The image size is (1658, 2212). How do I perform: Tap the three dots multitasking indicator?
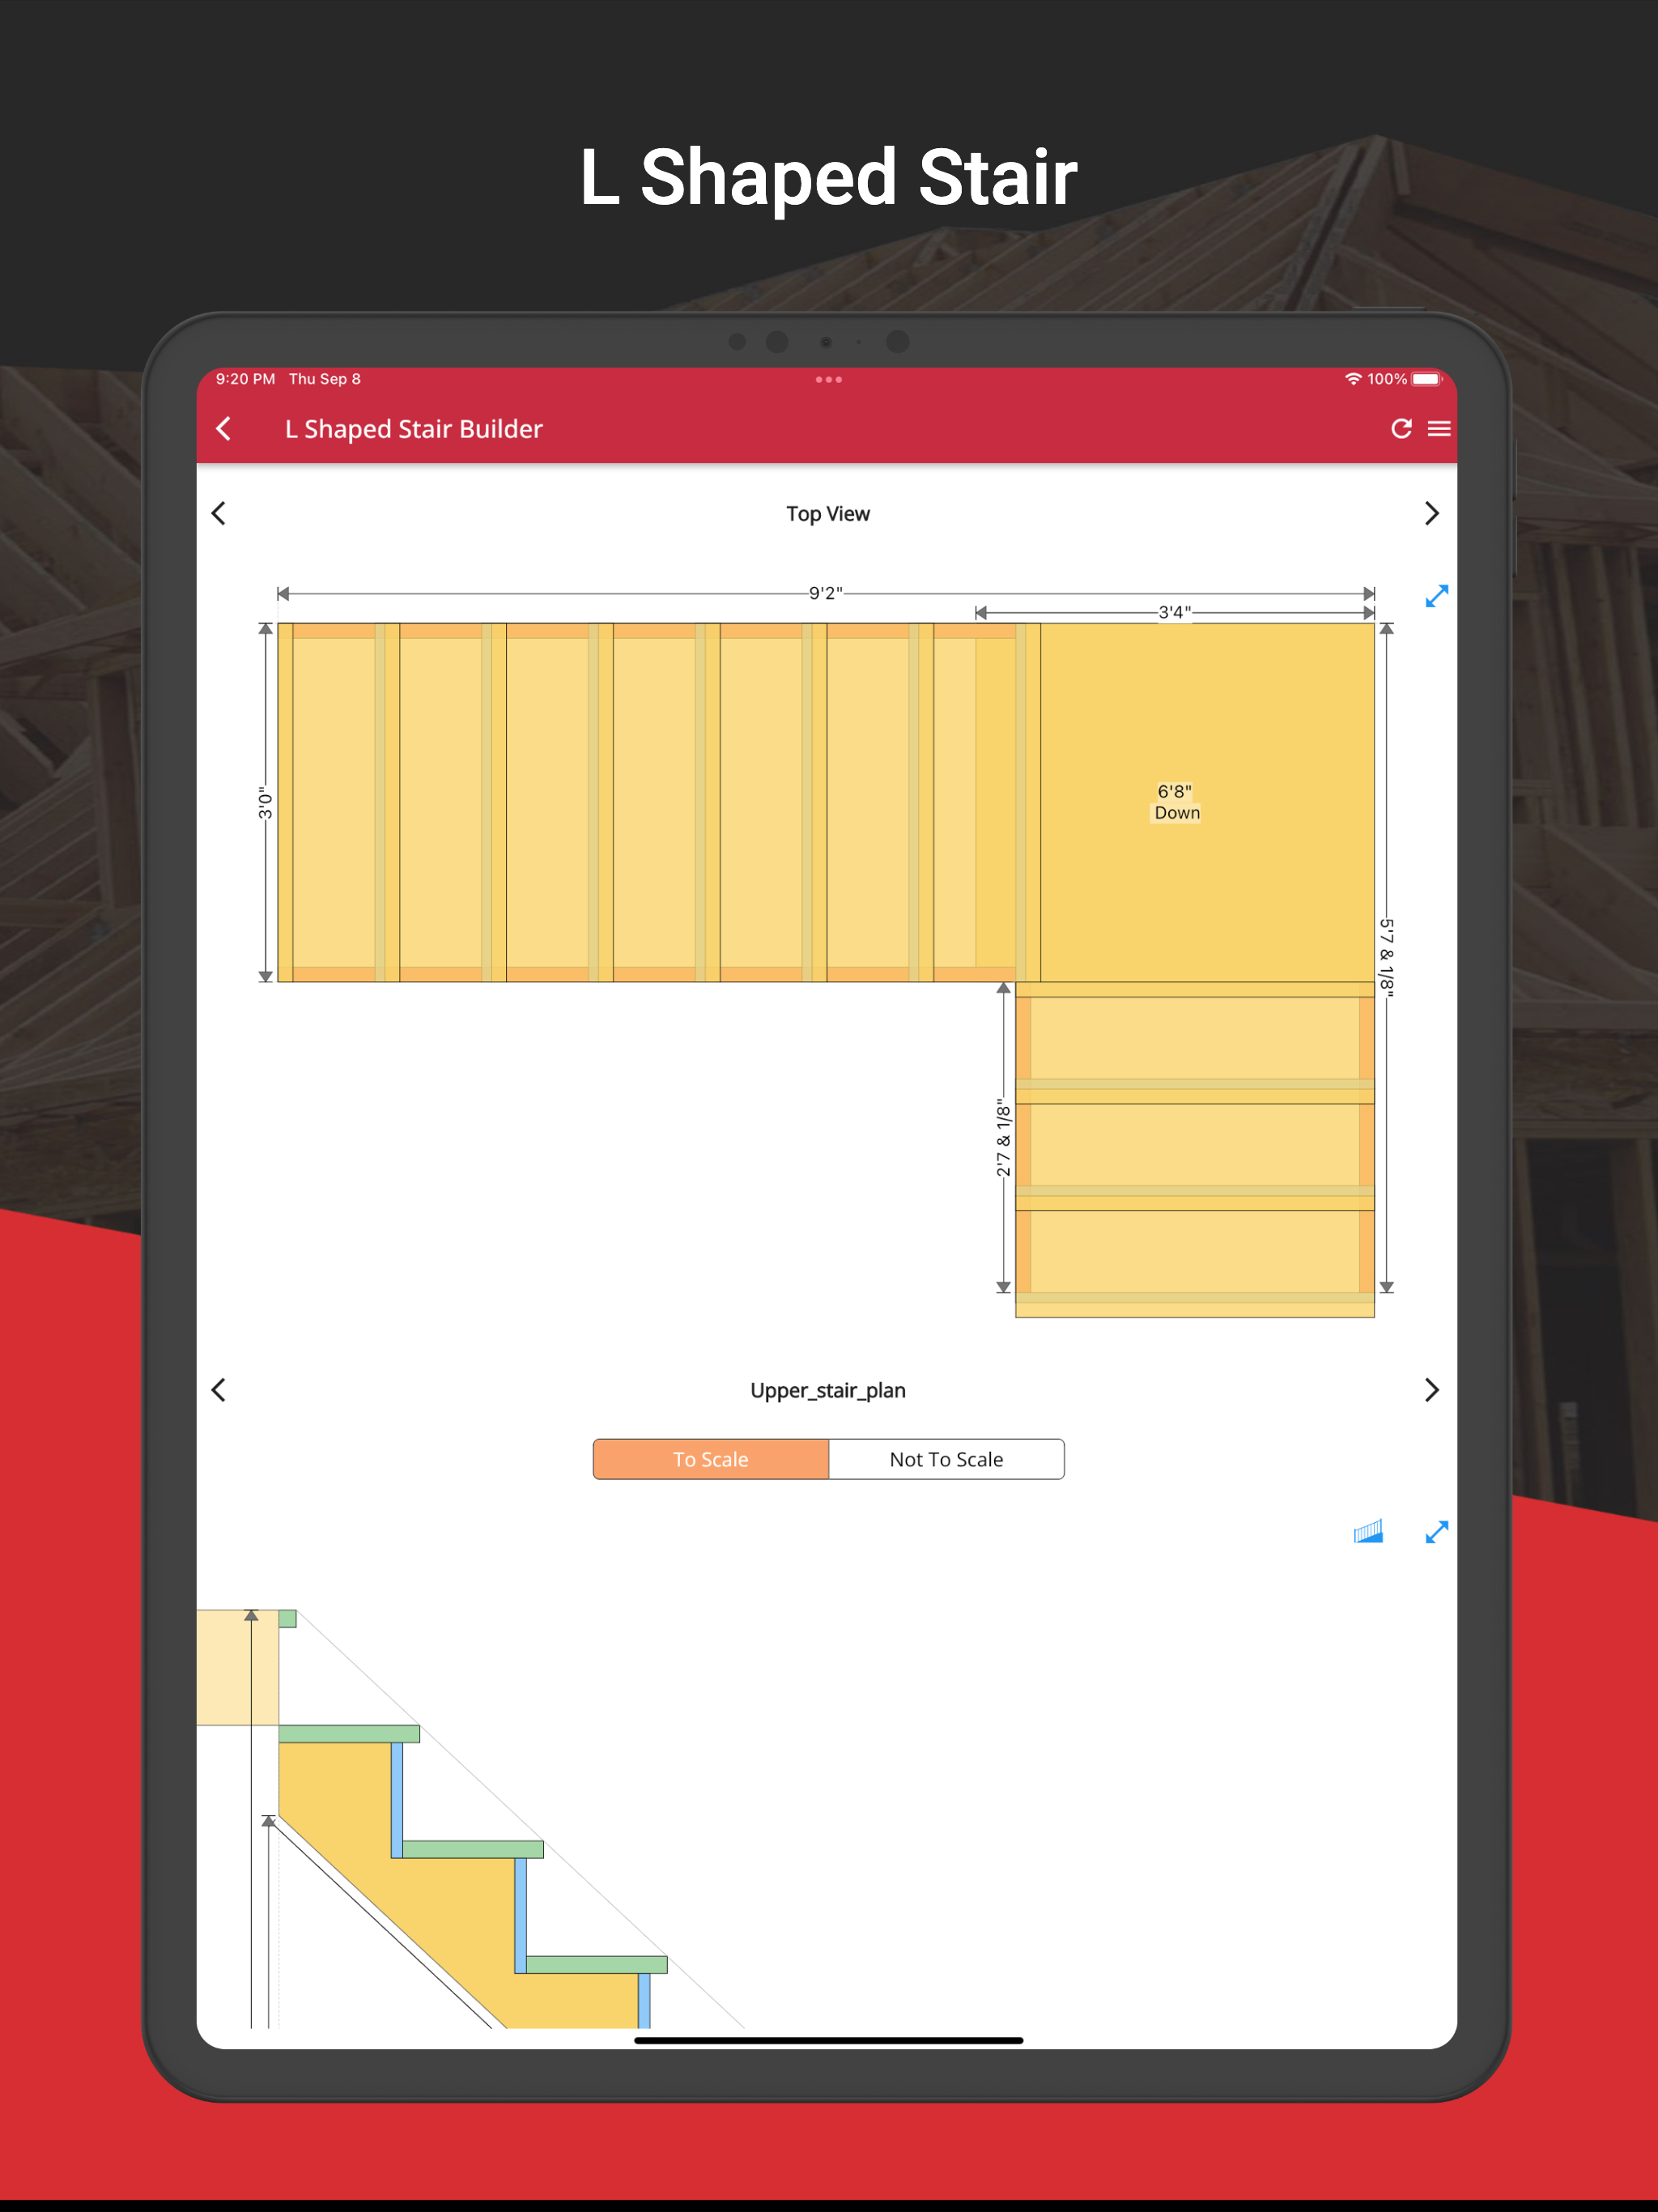828,380
